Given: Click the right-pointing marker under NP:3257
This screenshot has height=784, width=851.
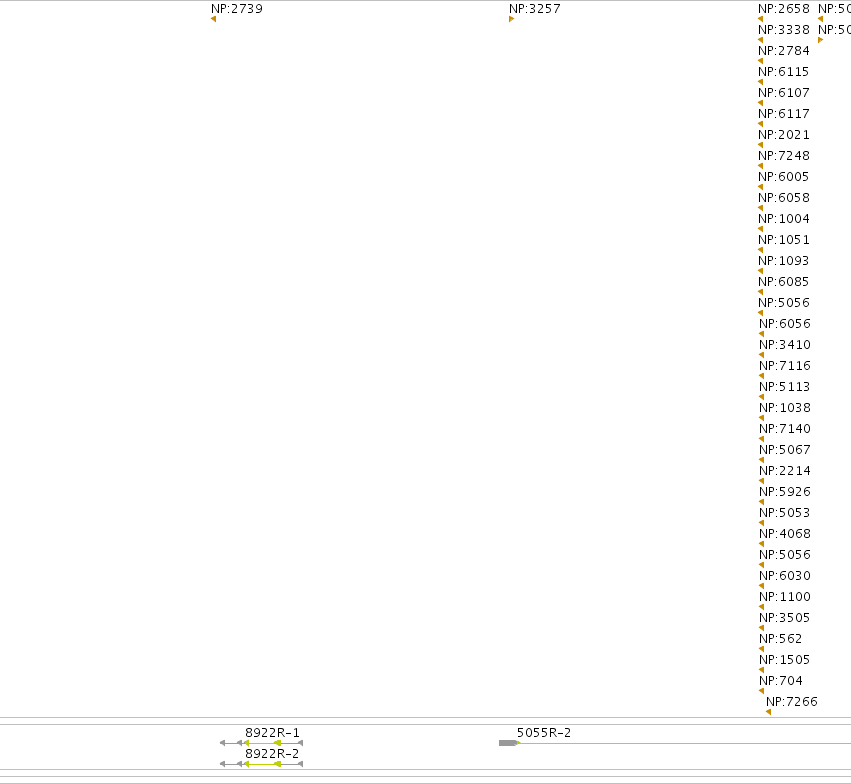Looking at the screenshot, I should 511,19.
